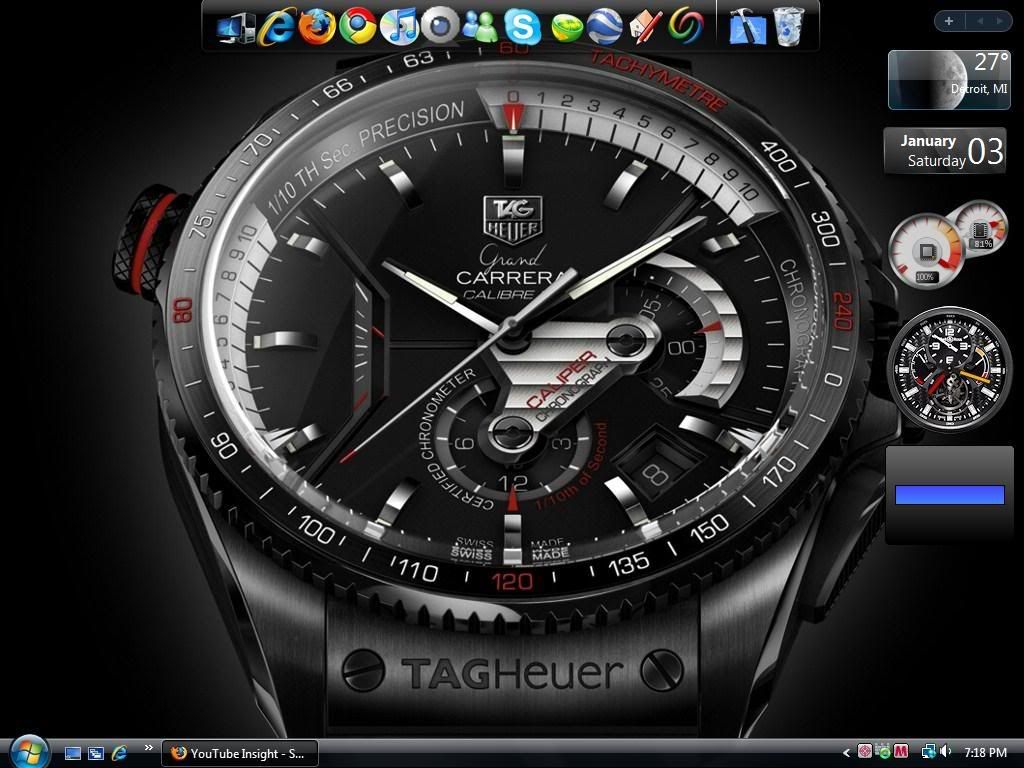
Task: Show hidden system tray icons
Action: click(847, 753)
